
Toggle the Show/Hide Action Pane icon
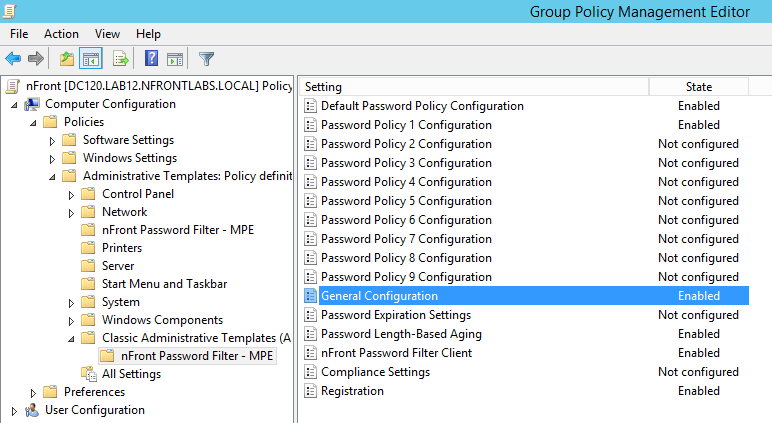tap(175, 59)
